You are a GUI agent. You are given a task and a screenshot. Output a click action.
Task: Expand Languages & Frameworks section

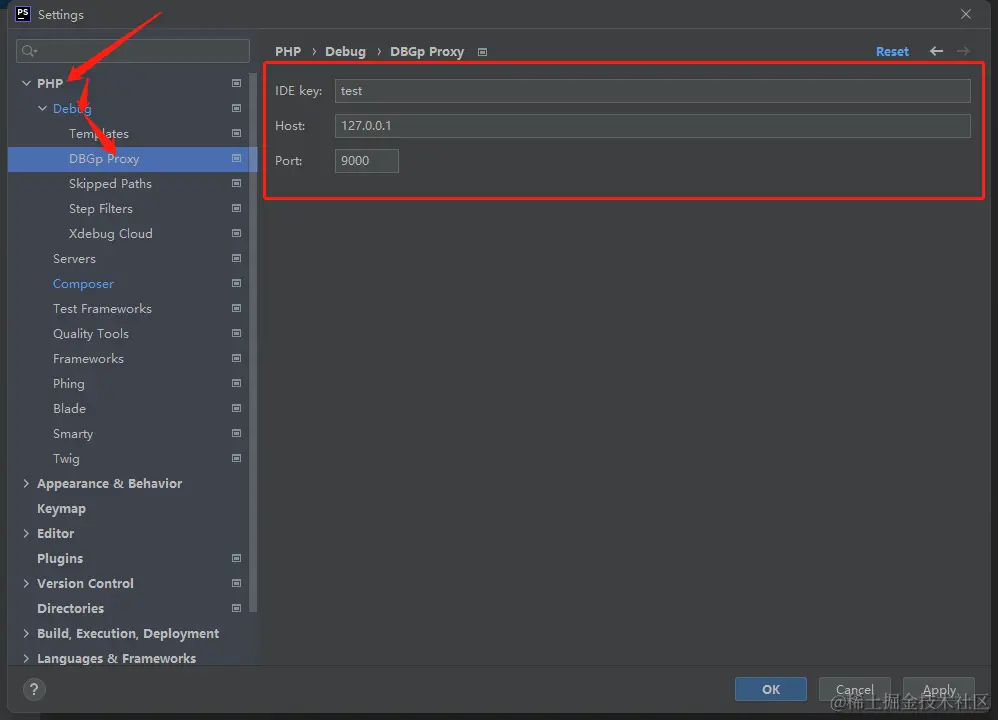[26, 658]
